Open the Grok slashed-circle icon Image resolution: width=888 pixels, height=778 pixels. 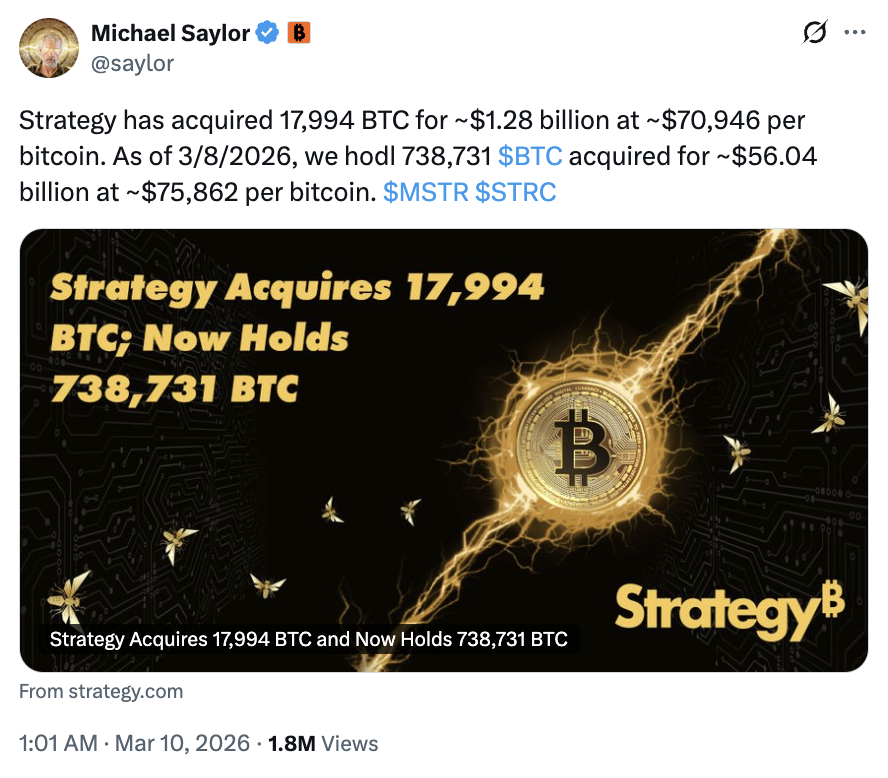point(815,33)
